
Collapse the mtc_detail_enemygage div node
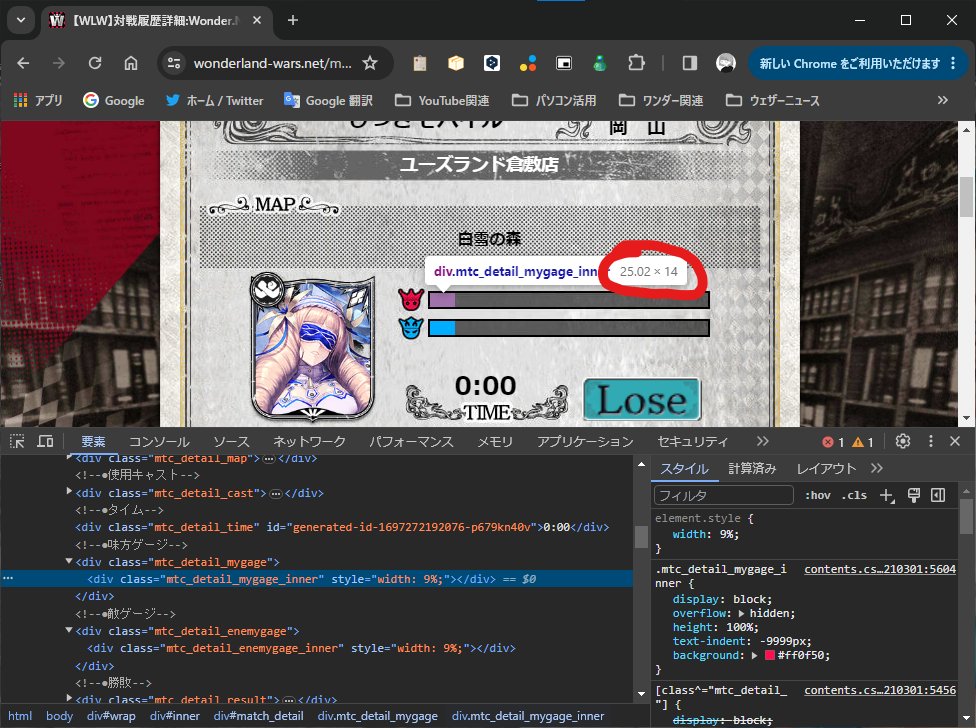click(69, 630)
